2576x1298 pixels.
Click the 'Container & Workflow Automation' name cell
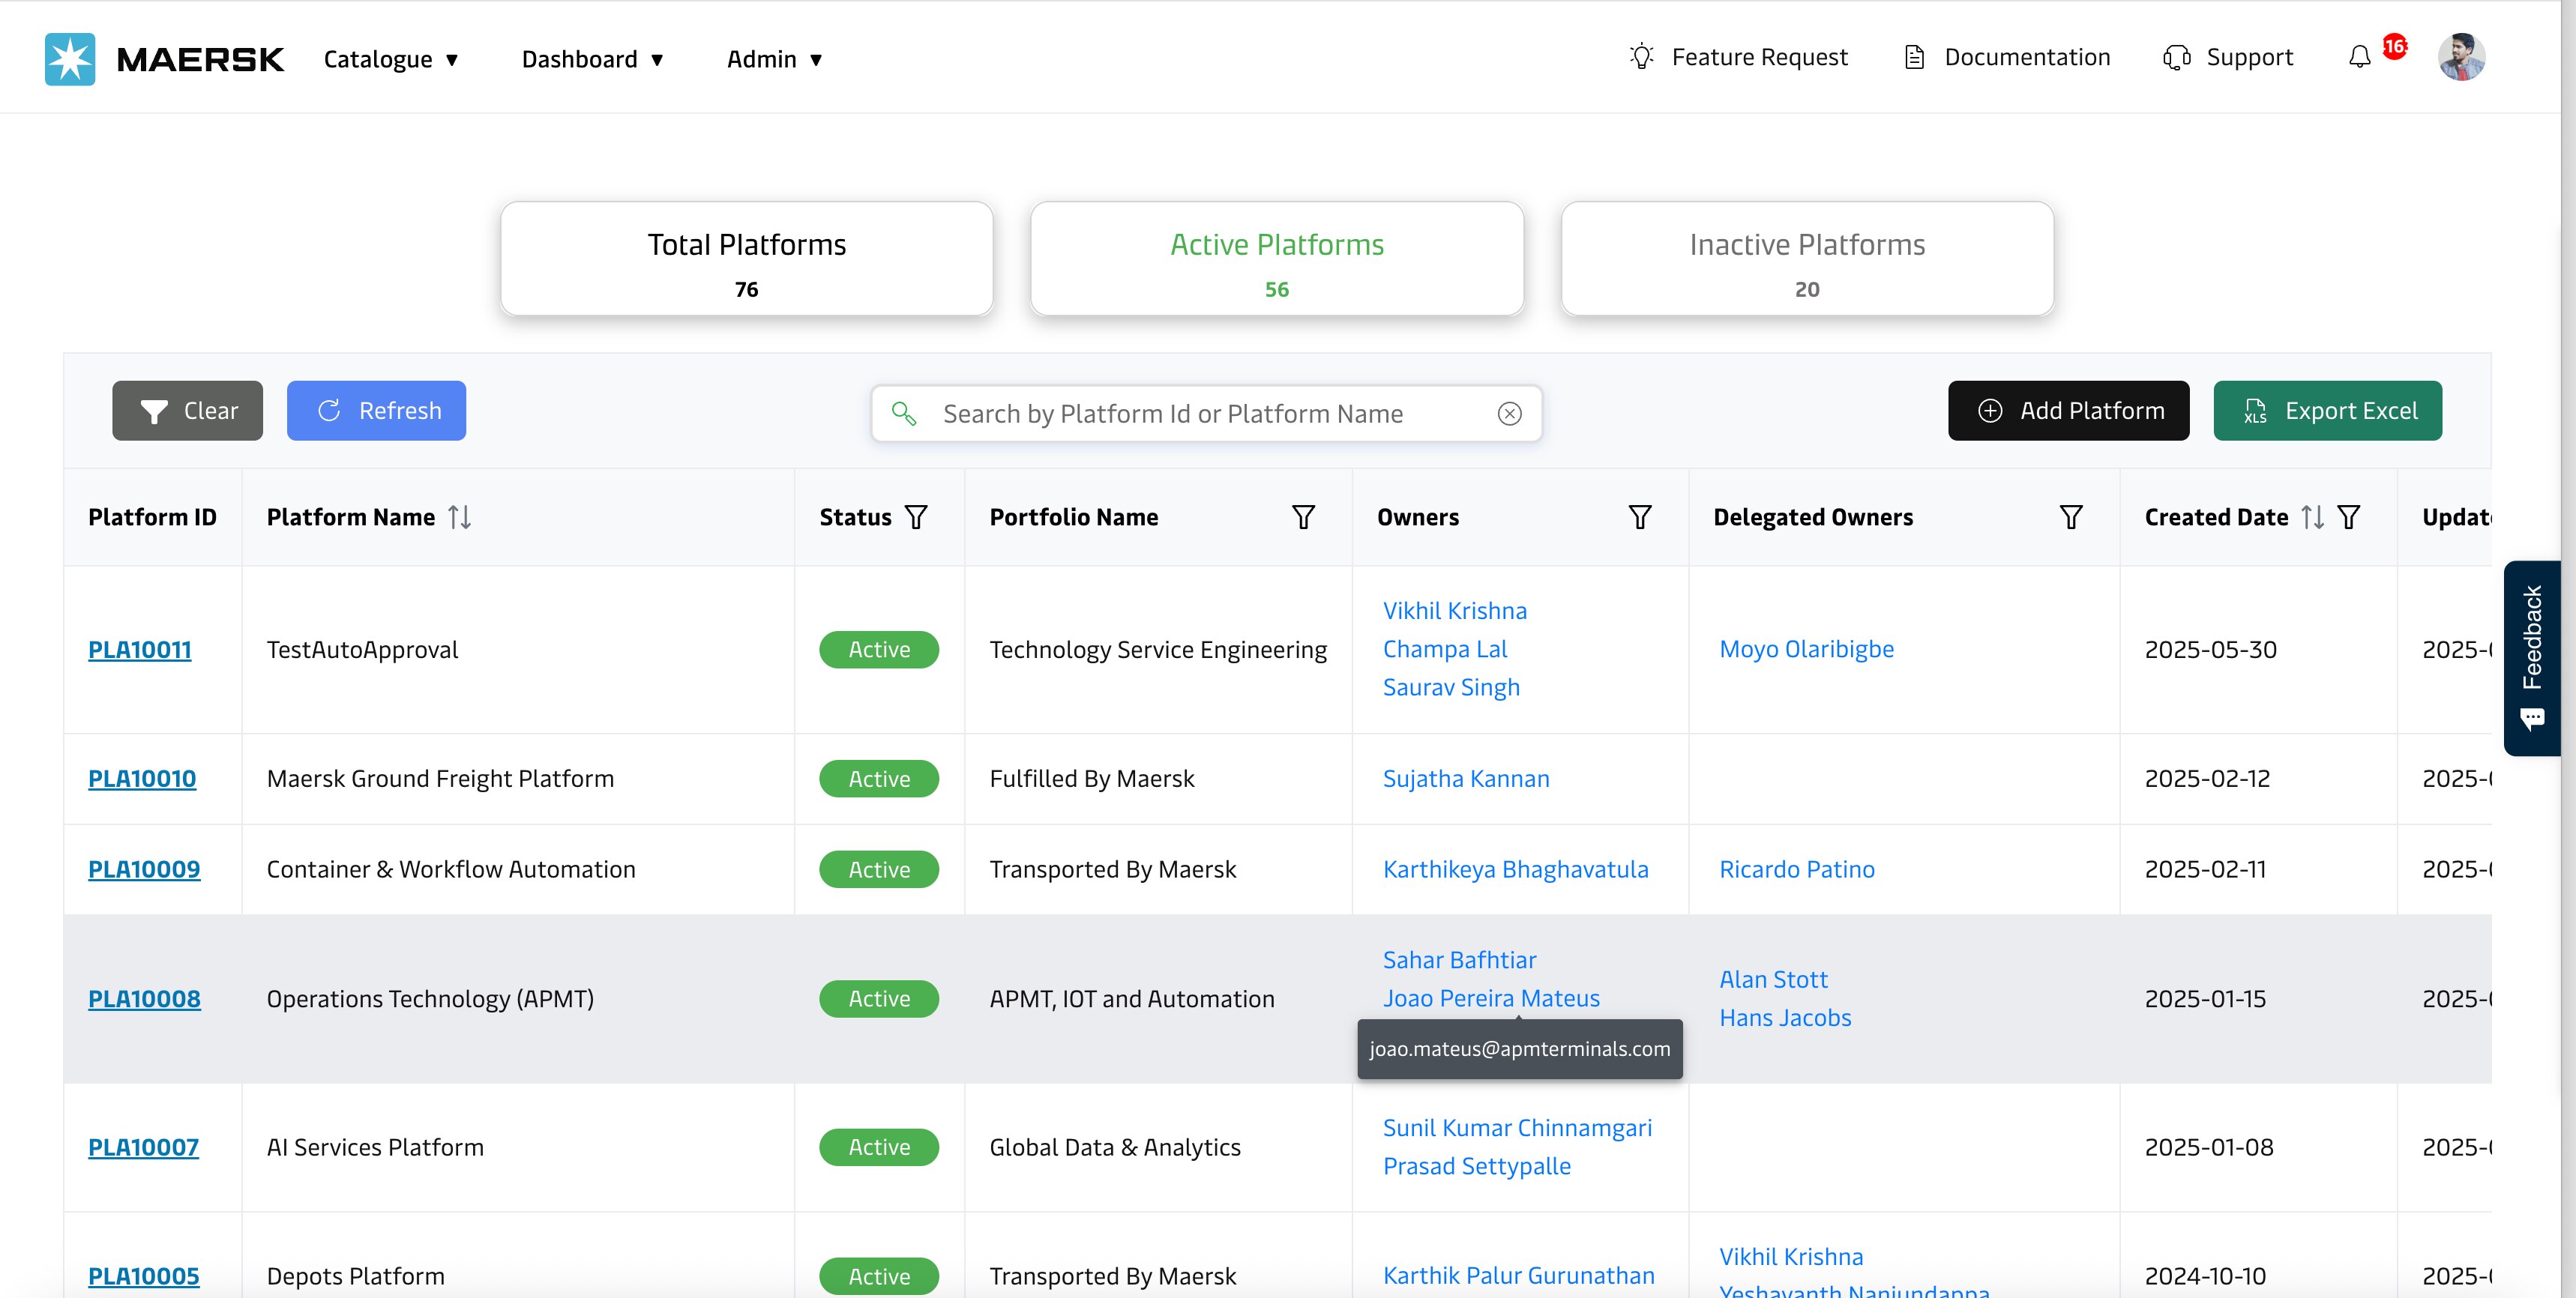[x=451, y=870]
